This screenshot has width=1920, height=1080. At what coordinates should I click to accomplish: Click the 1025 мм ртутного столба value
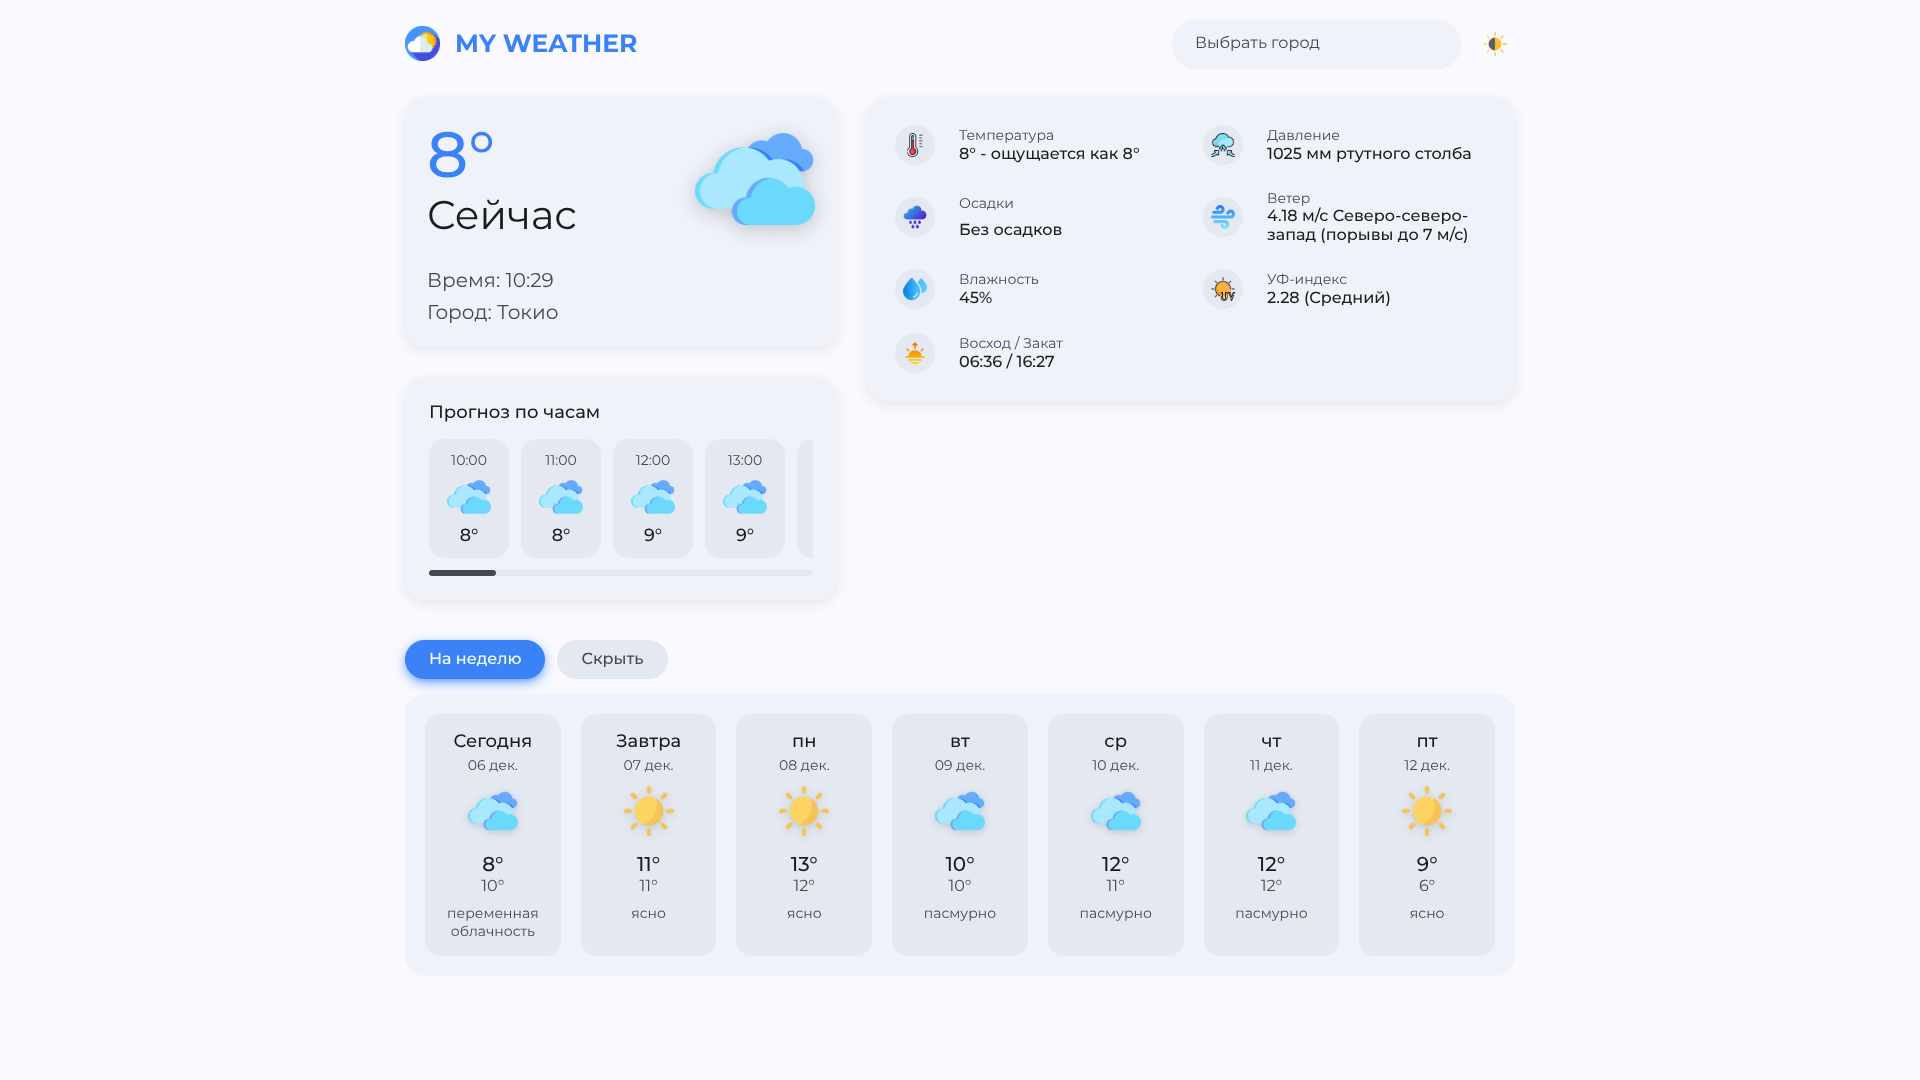coord(1369,154)
